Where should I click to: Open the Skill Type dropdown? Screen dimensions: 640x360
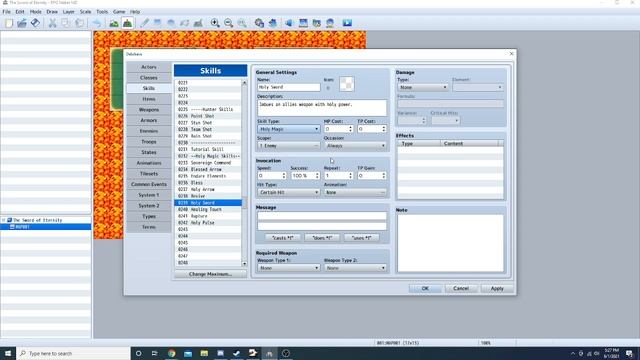288,129
